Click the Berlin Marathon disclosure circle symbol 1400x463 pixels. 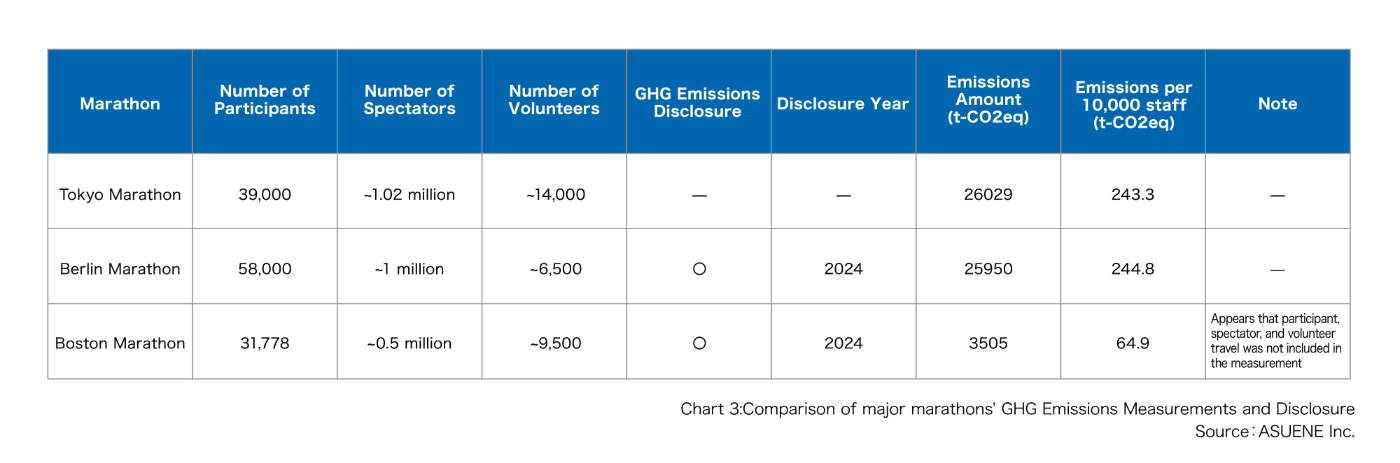699,269
